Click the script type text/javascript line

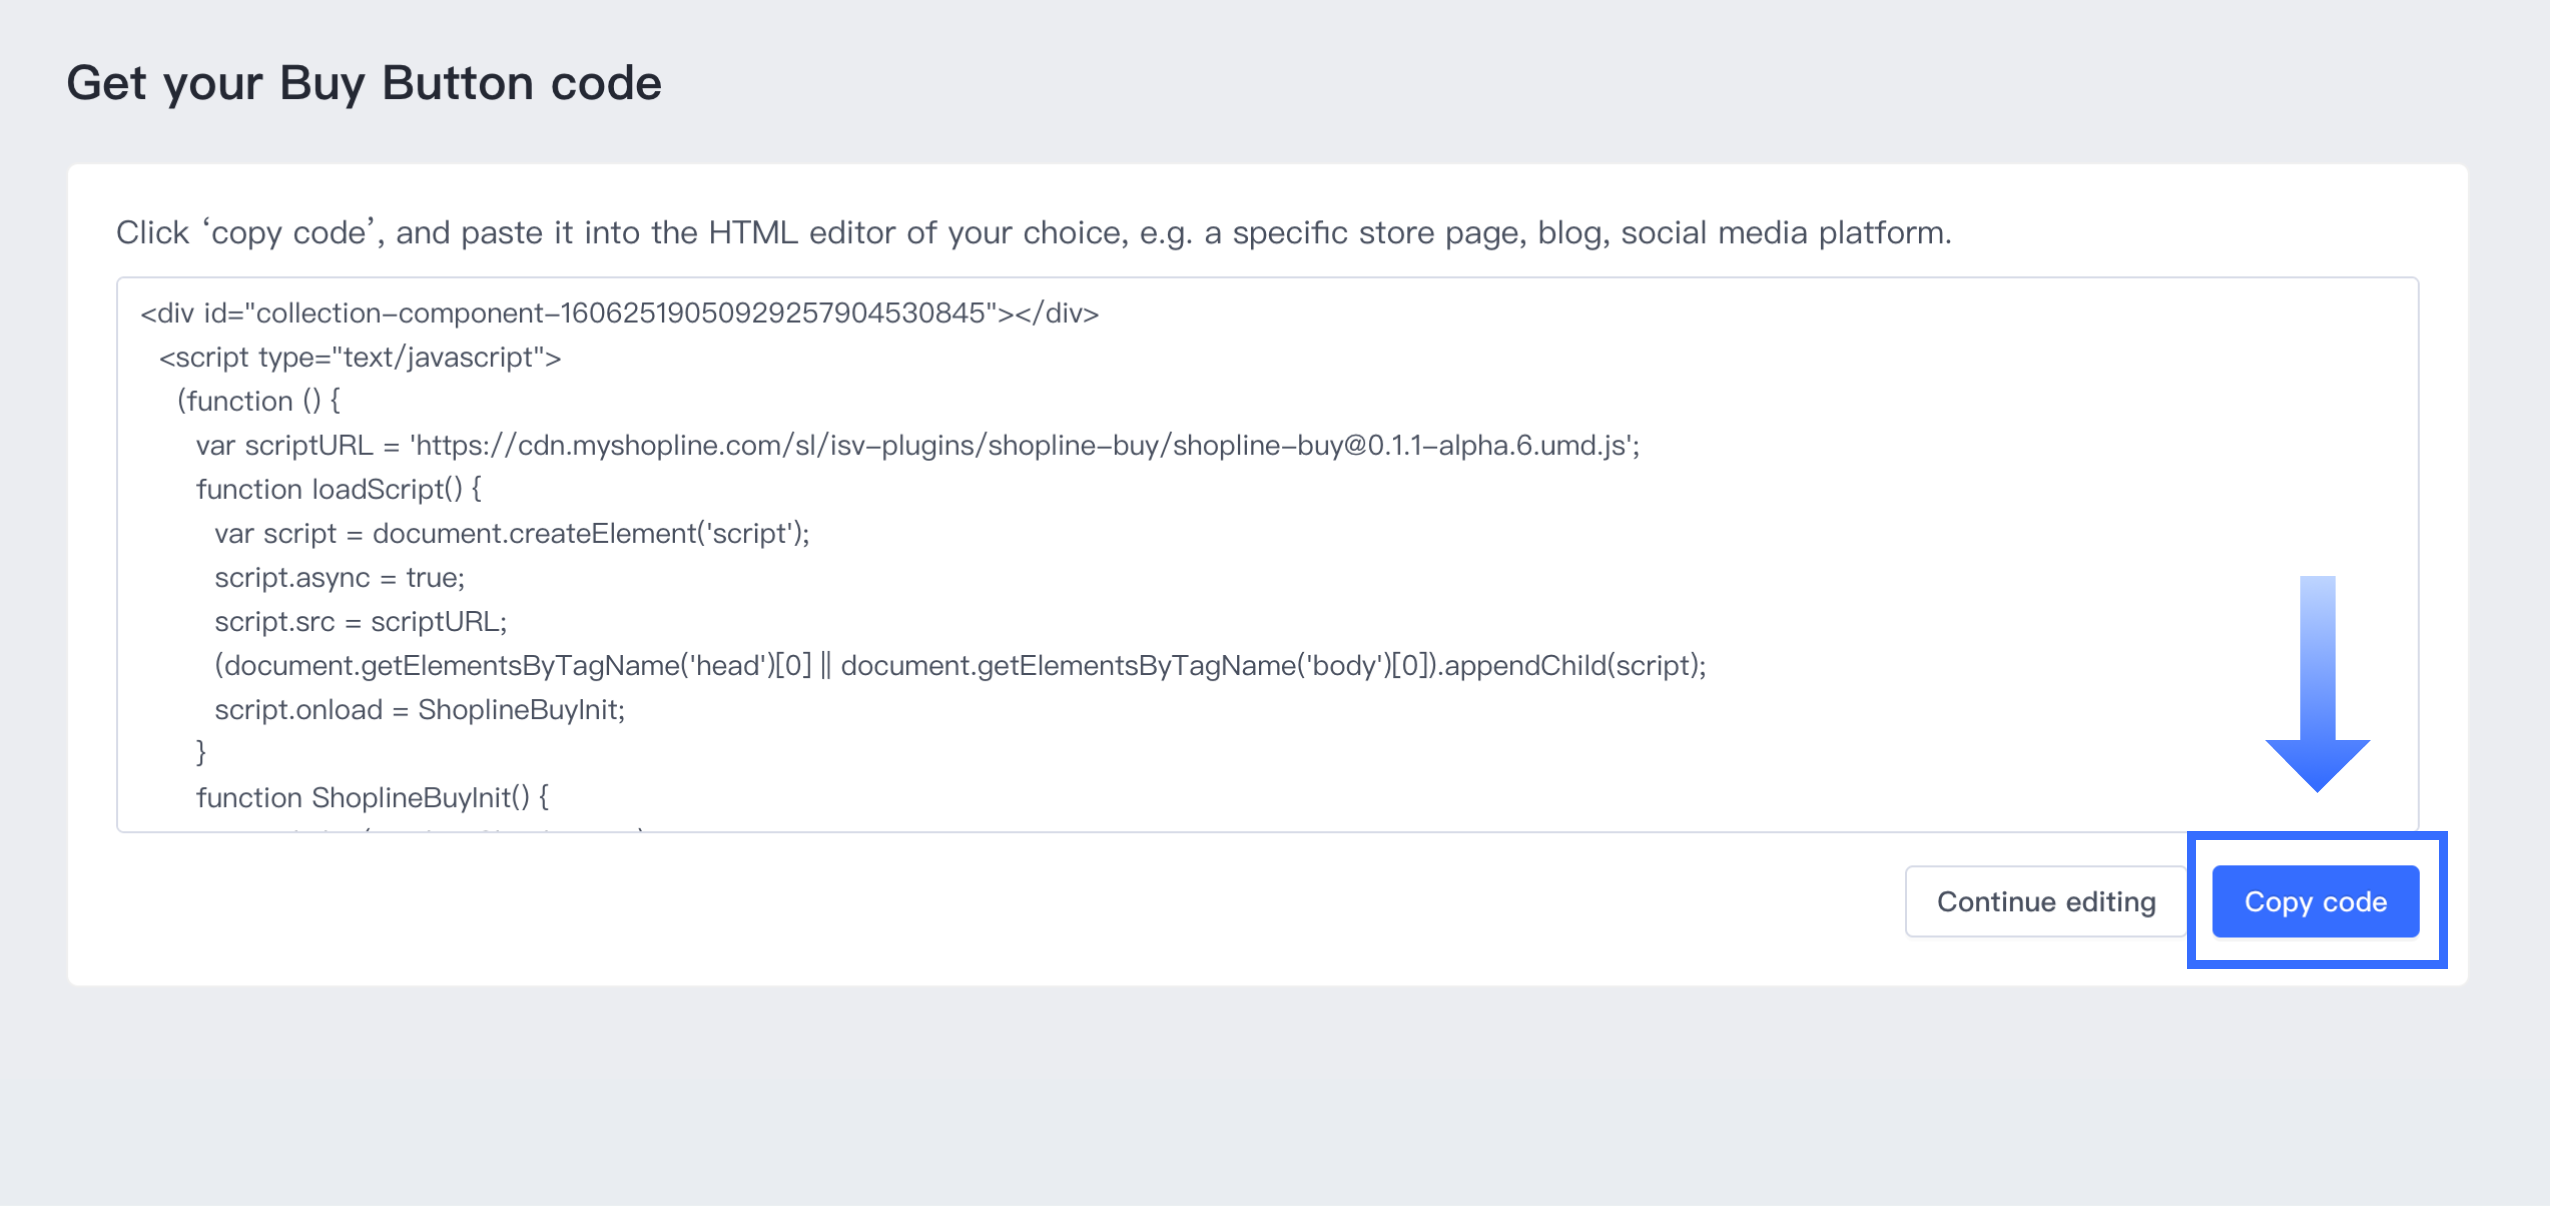360,358
